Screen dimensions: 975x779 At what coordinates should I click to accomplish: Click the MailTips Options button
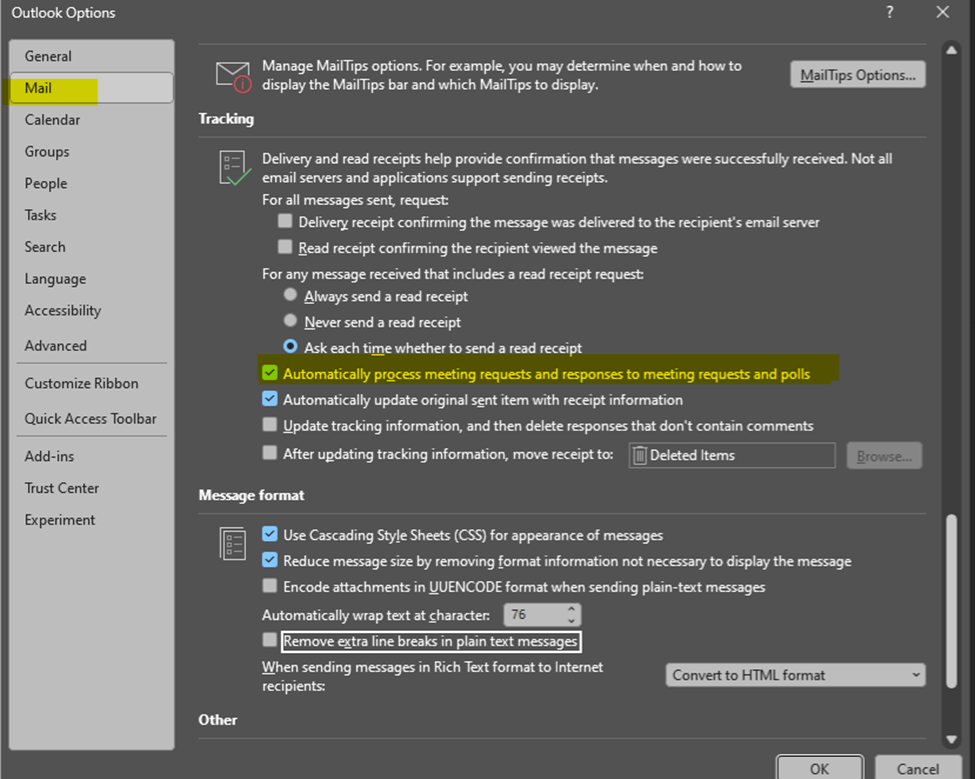[857, 75]
